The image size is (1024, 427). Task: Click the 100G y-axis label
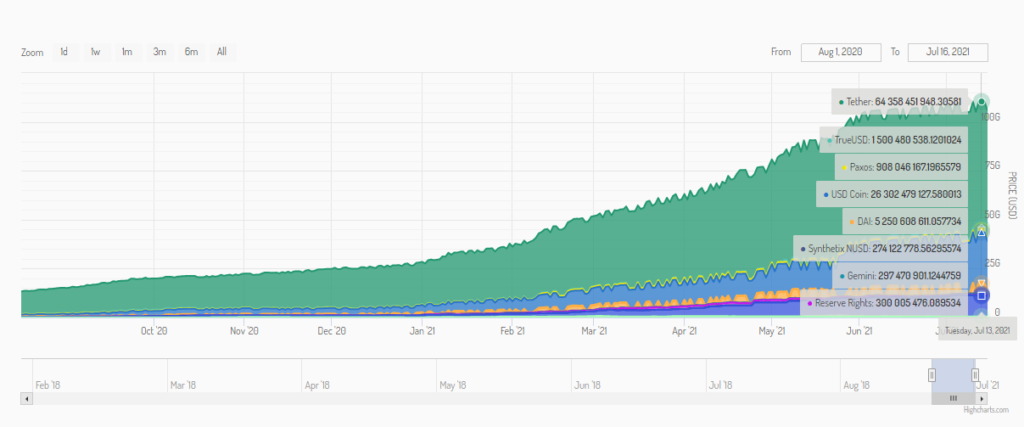click(x=991, y=117)
